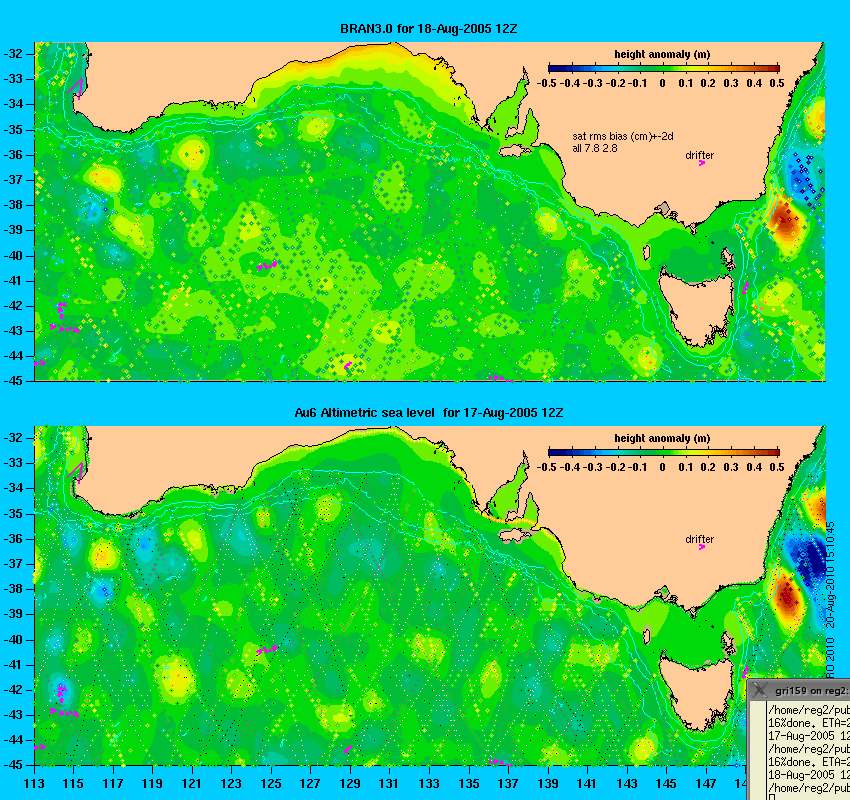The width and height of the screenshot is (850, 800).
Task: Click the 'drifter' legend label in top plot
Action: (699, 155)
